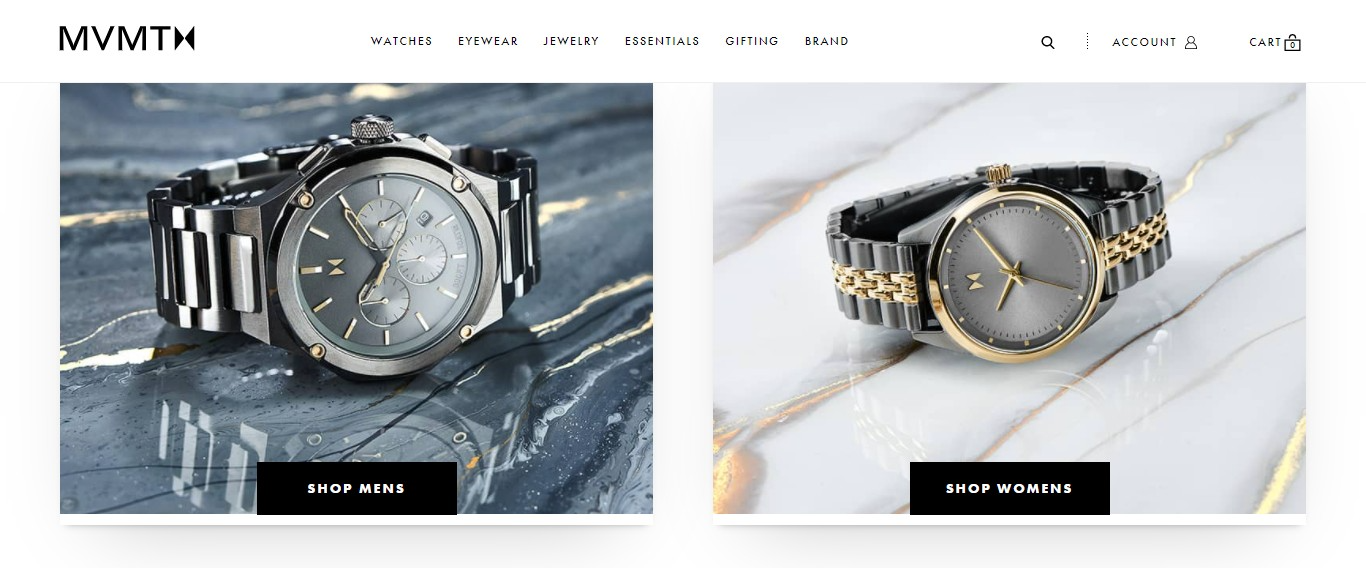The width and height of the screenshot is (1366, 568).
Task: Open the shopping bag cart icon
Action: pyautogui.click(x=1292, y=42)
